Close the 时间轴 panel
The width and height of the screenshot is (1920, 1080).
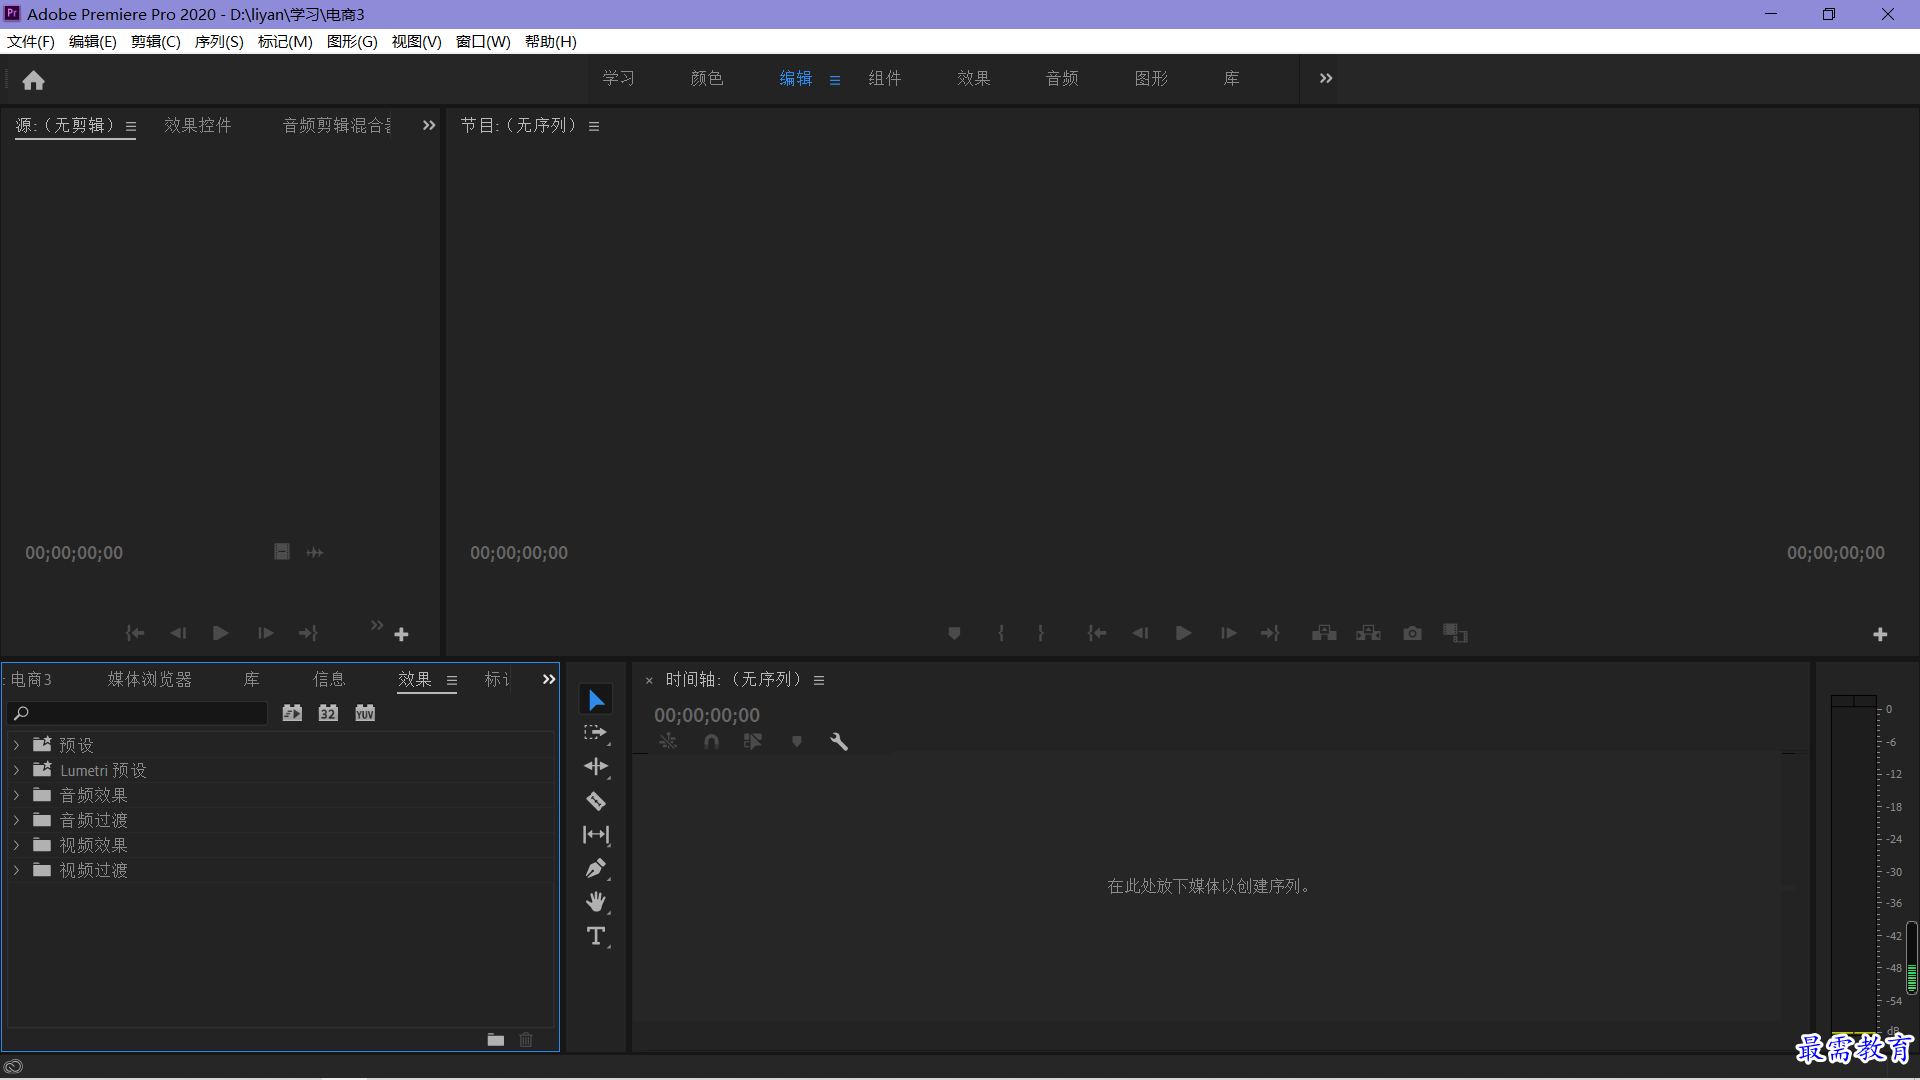649,681
